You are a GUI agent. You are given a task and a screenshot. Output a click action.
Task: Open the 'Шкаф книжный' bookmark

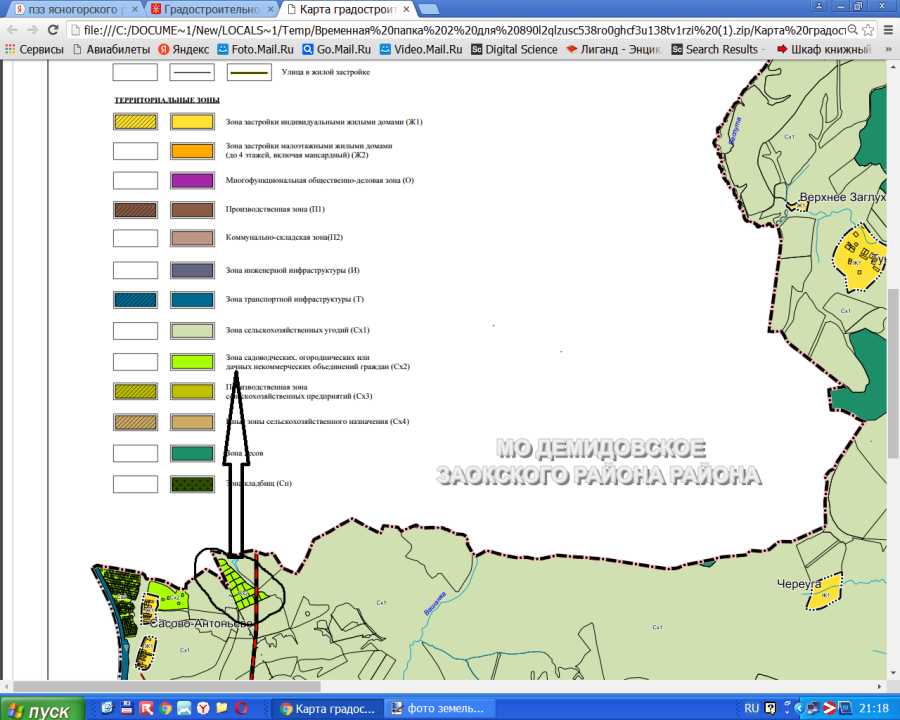[824, 49]
